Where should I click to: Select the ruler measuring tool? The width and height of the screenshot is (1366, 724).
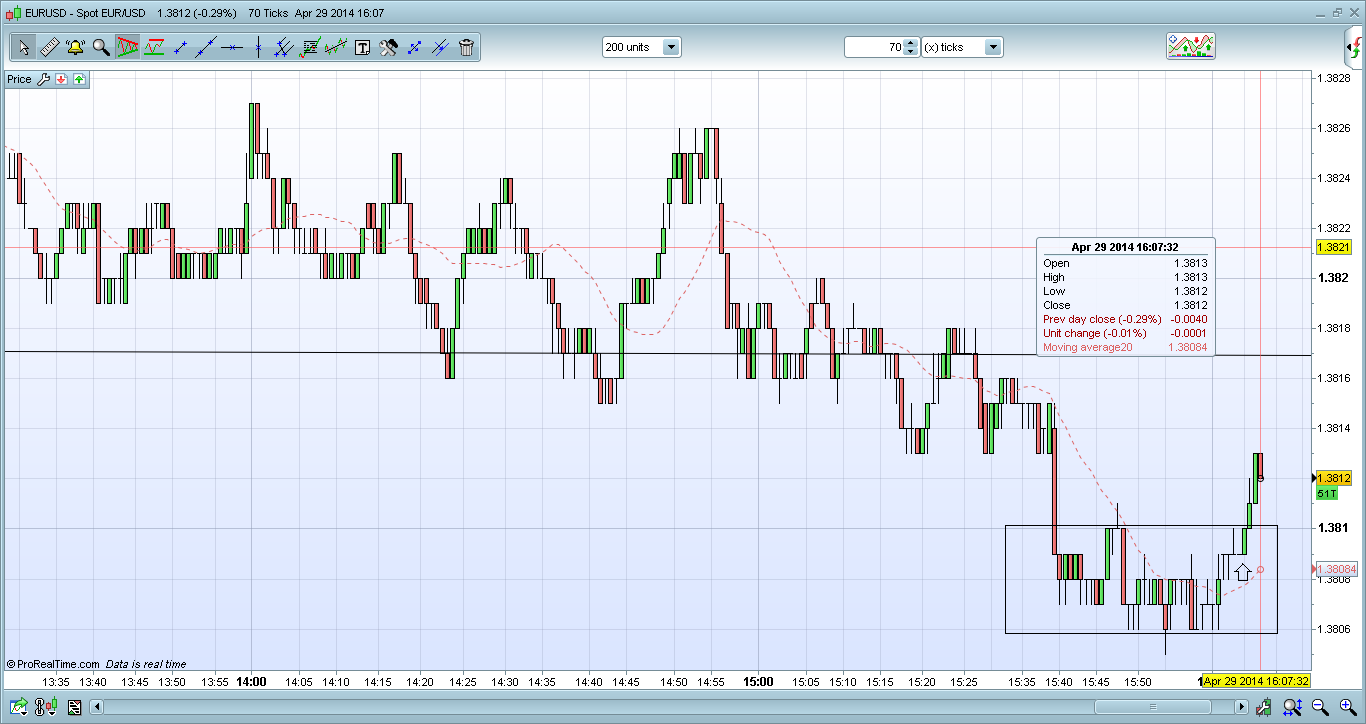49,47
